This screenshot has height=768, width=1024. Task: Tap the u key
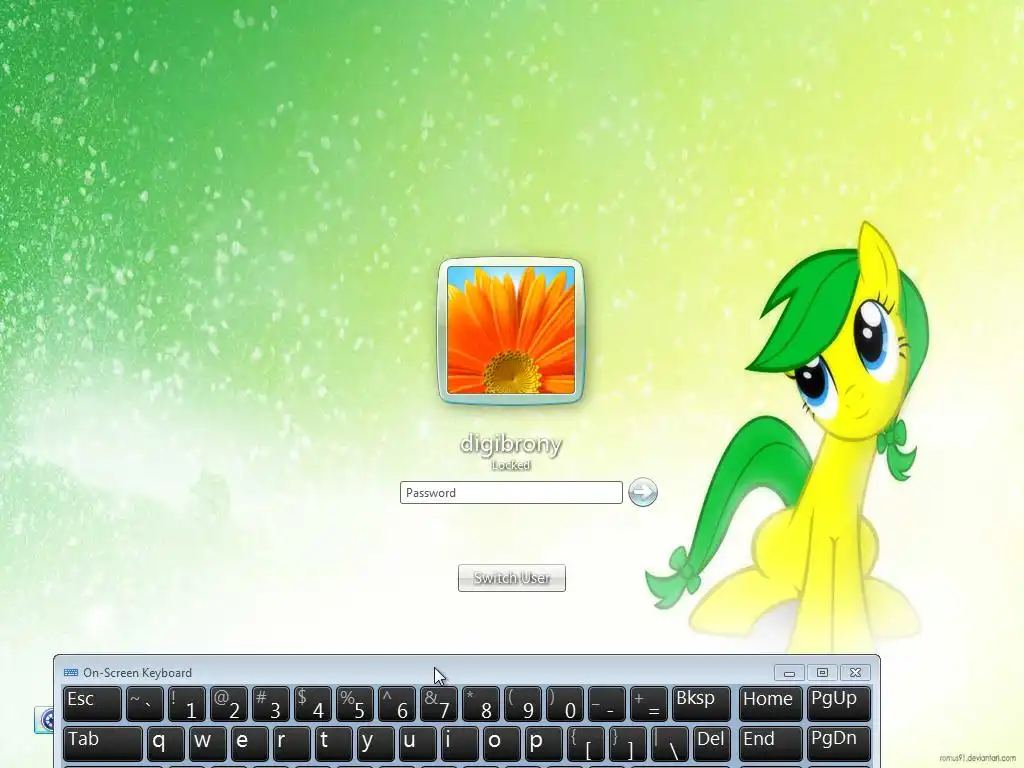[x=417, y=744]
